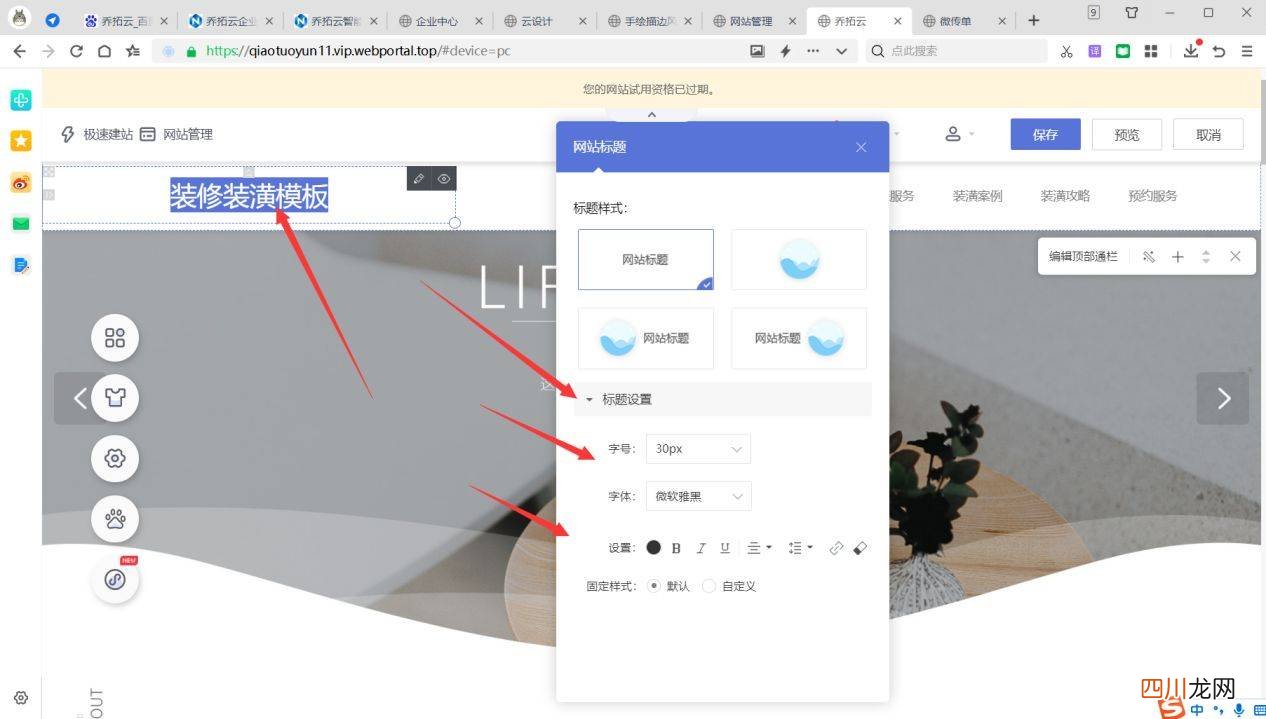Open a new browser tab
Viewport: 1266px width, 719px height.
[1034, 21]
